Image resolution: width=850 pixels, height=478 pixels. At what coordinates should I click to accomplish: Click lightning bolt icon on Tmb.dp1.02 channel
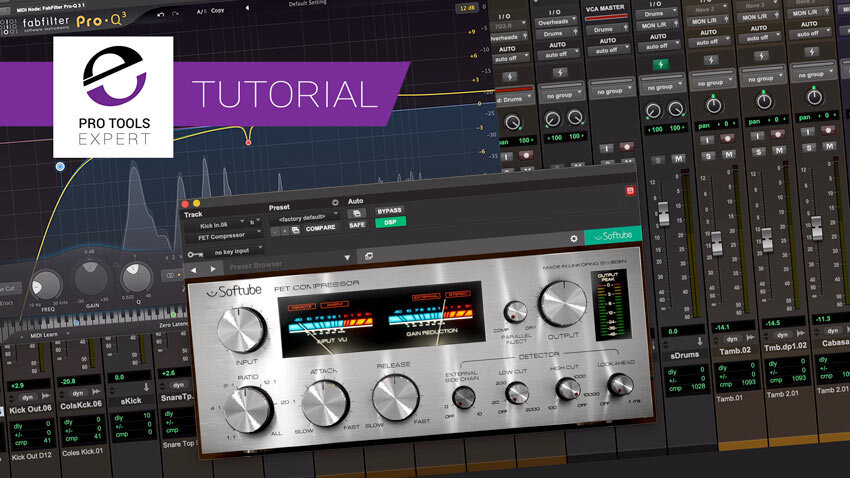click(x=761, y=56)
